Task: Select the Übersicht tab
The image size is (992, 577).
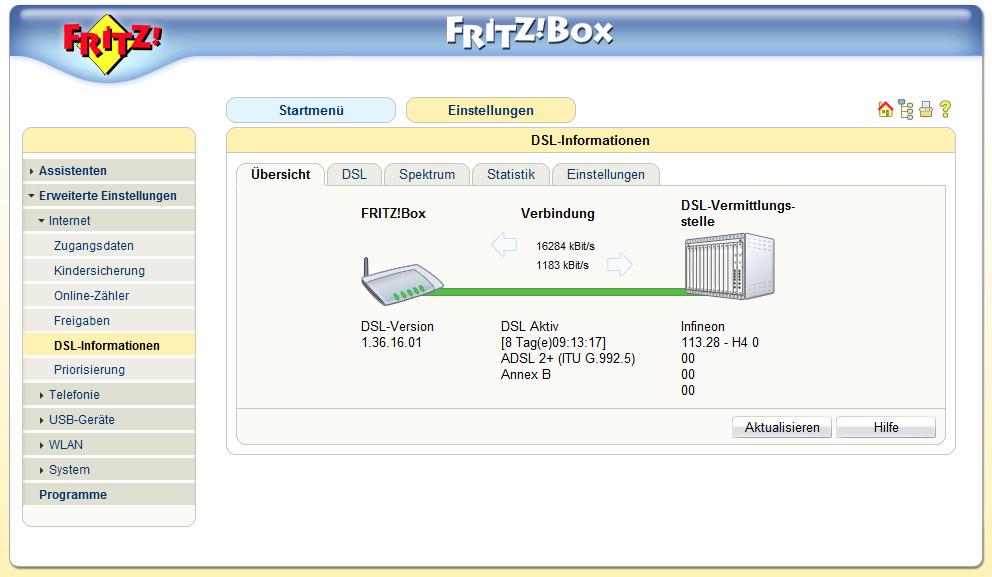Action: pos(280,175)
